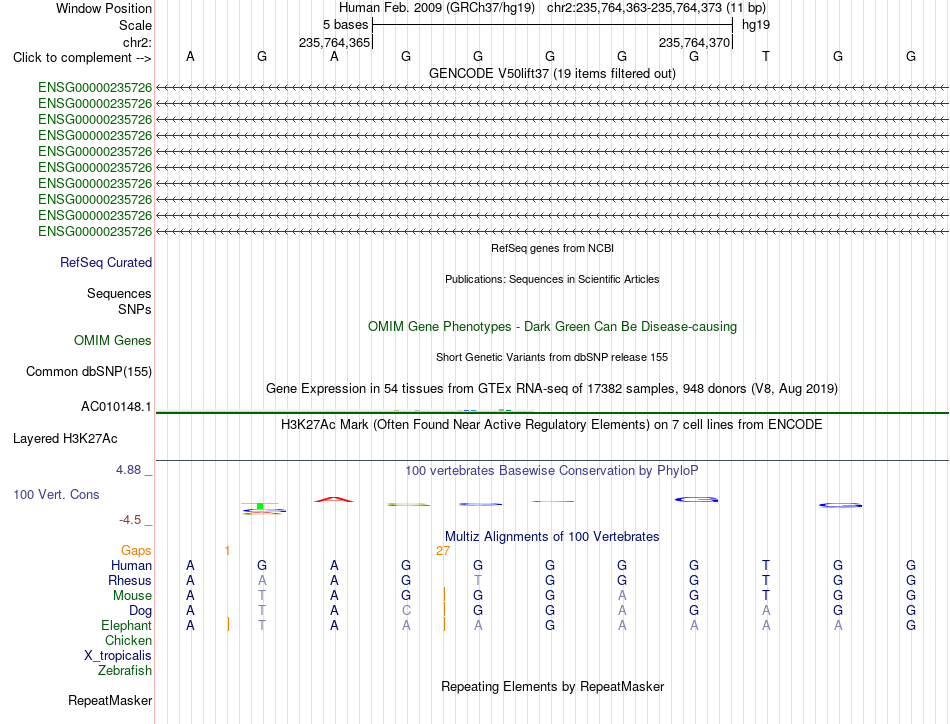Click the T base in Human alignment row
950x724 pixels.
[766, 565]
